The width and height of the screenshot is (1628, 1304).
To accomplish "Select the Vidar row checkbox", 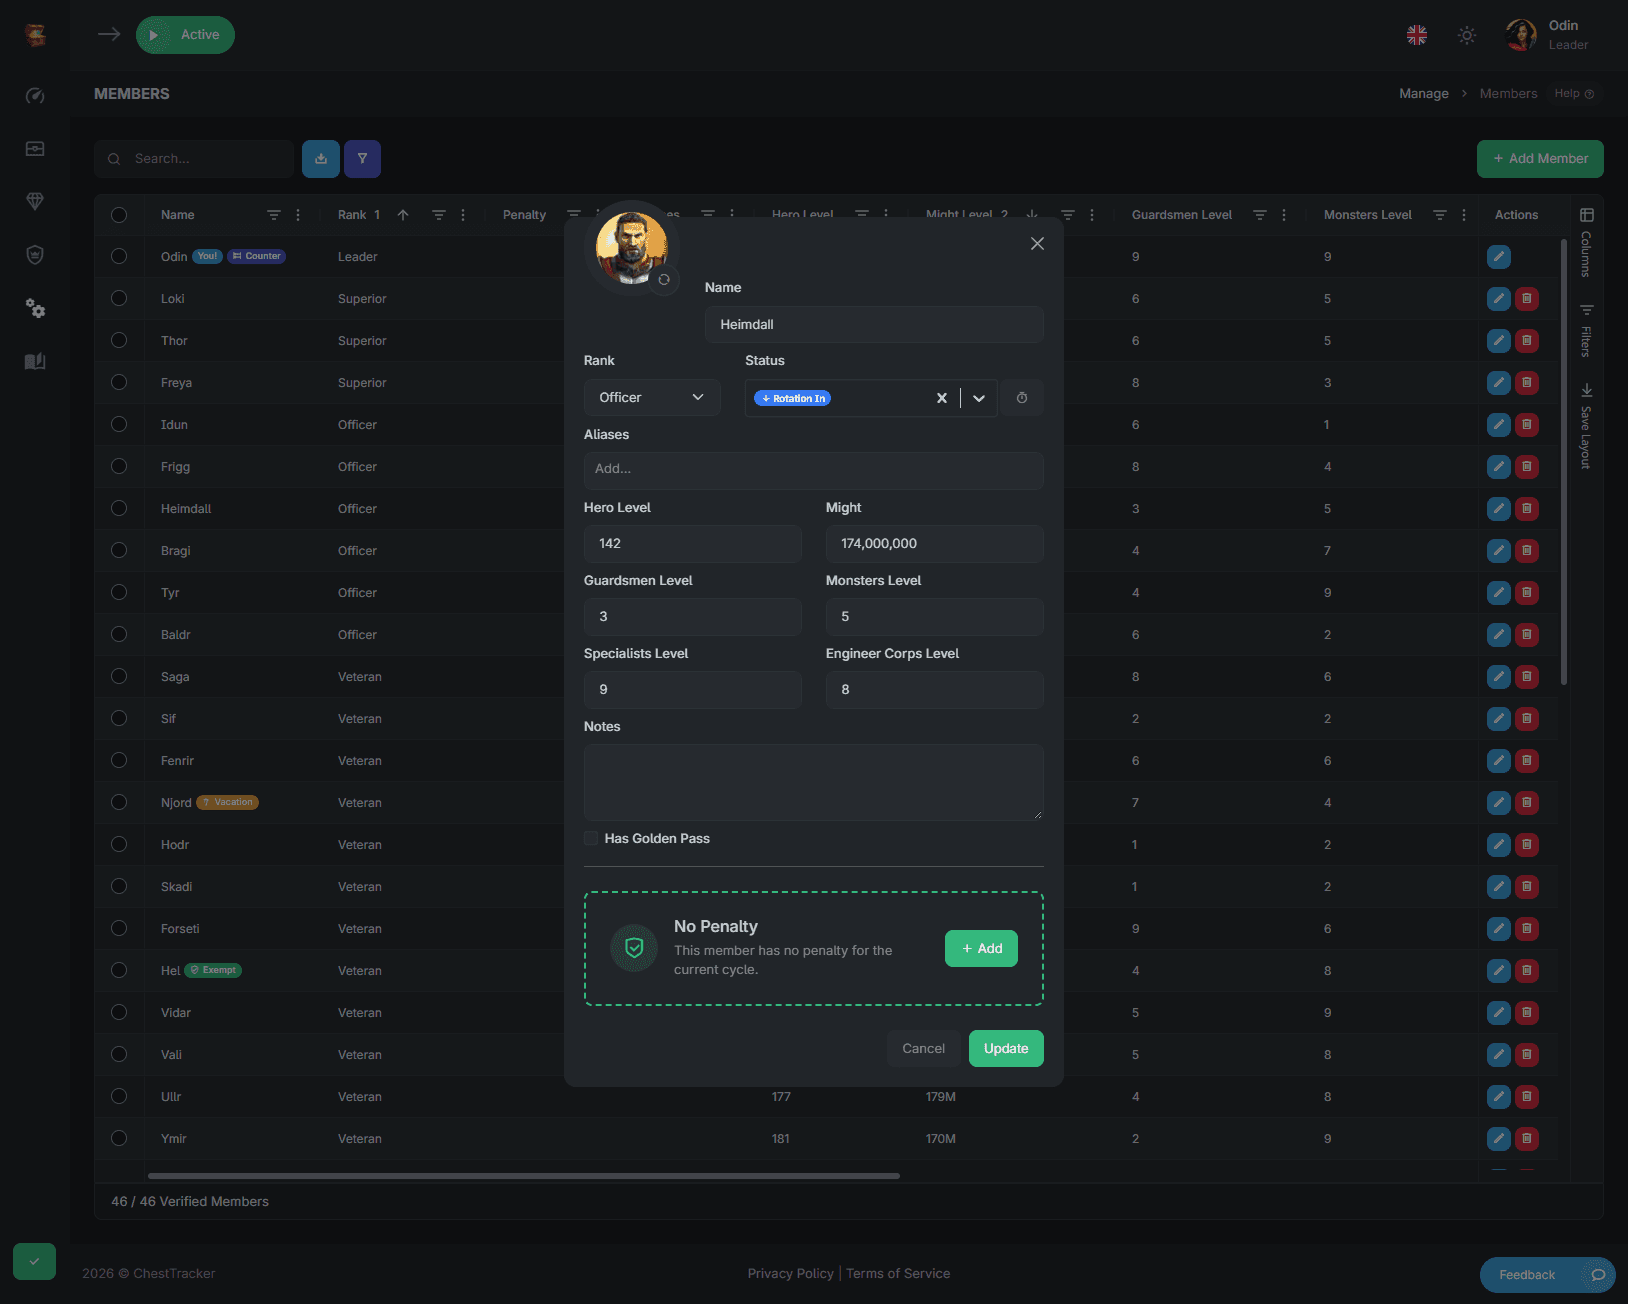I will coord(119,1013).
